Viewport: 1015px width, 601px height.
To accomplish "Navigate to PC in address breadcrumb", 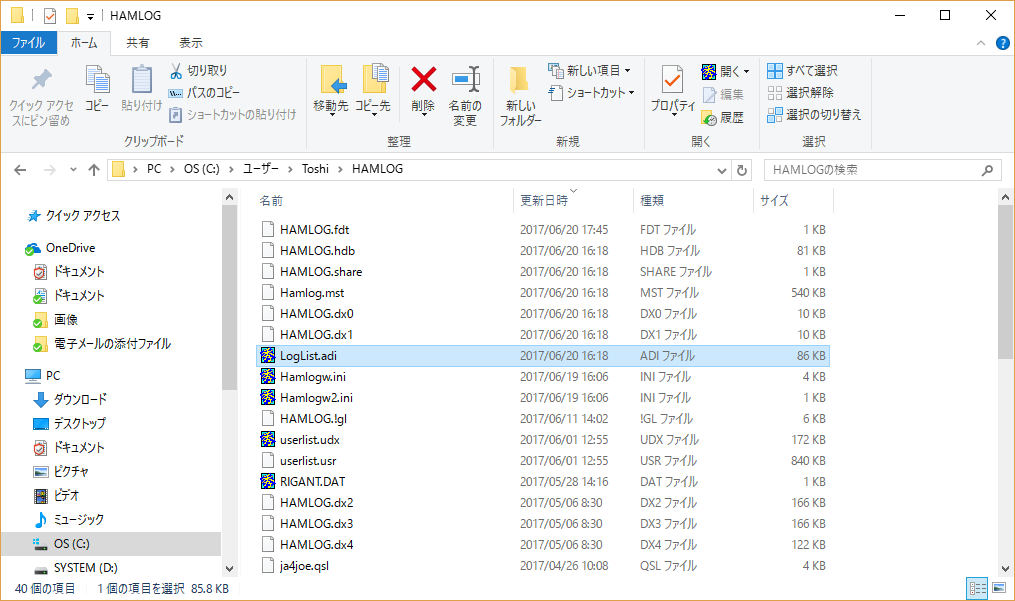I will 154,169.
